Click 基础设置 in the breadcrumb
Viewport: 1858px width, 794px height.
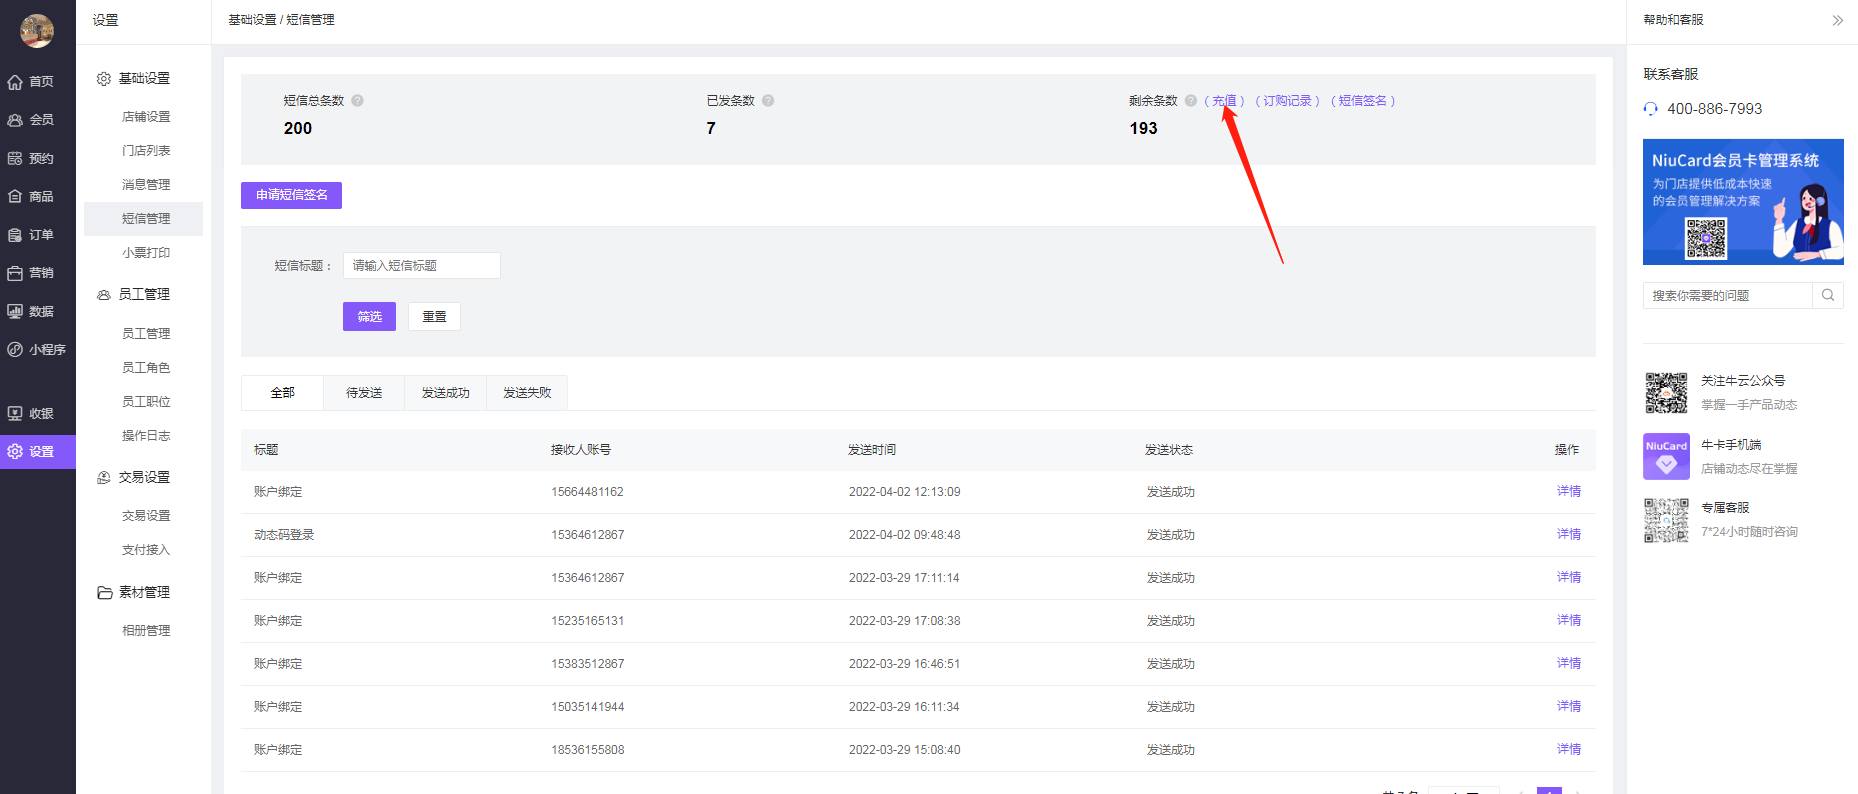(252, 20)
